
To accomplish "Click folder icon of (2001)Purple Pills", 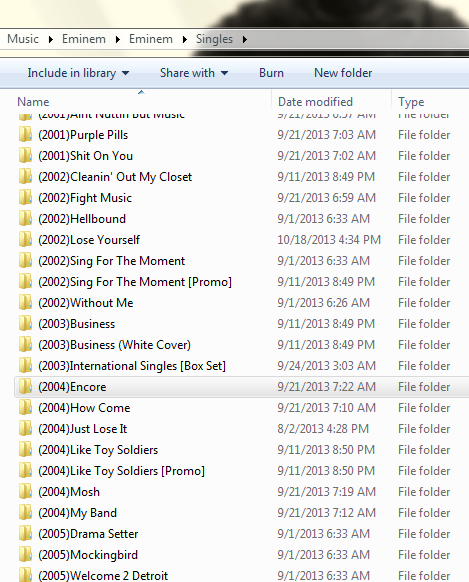I will click(25, 134).
